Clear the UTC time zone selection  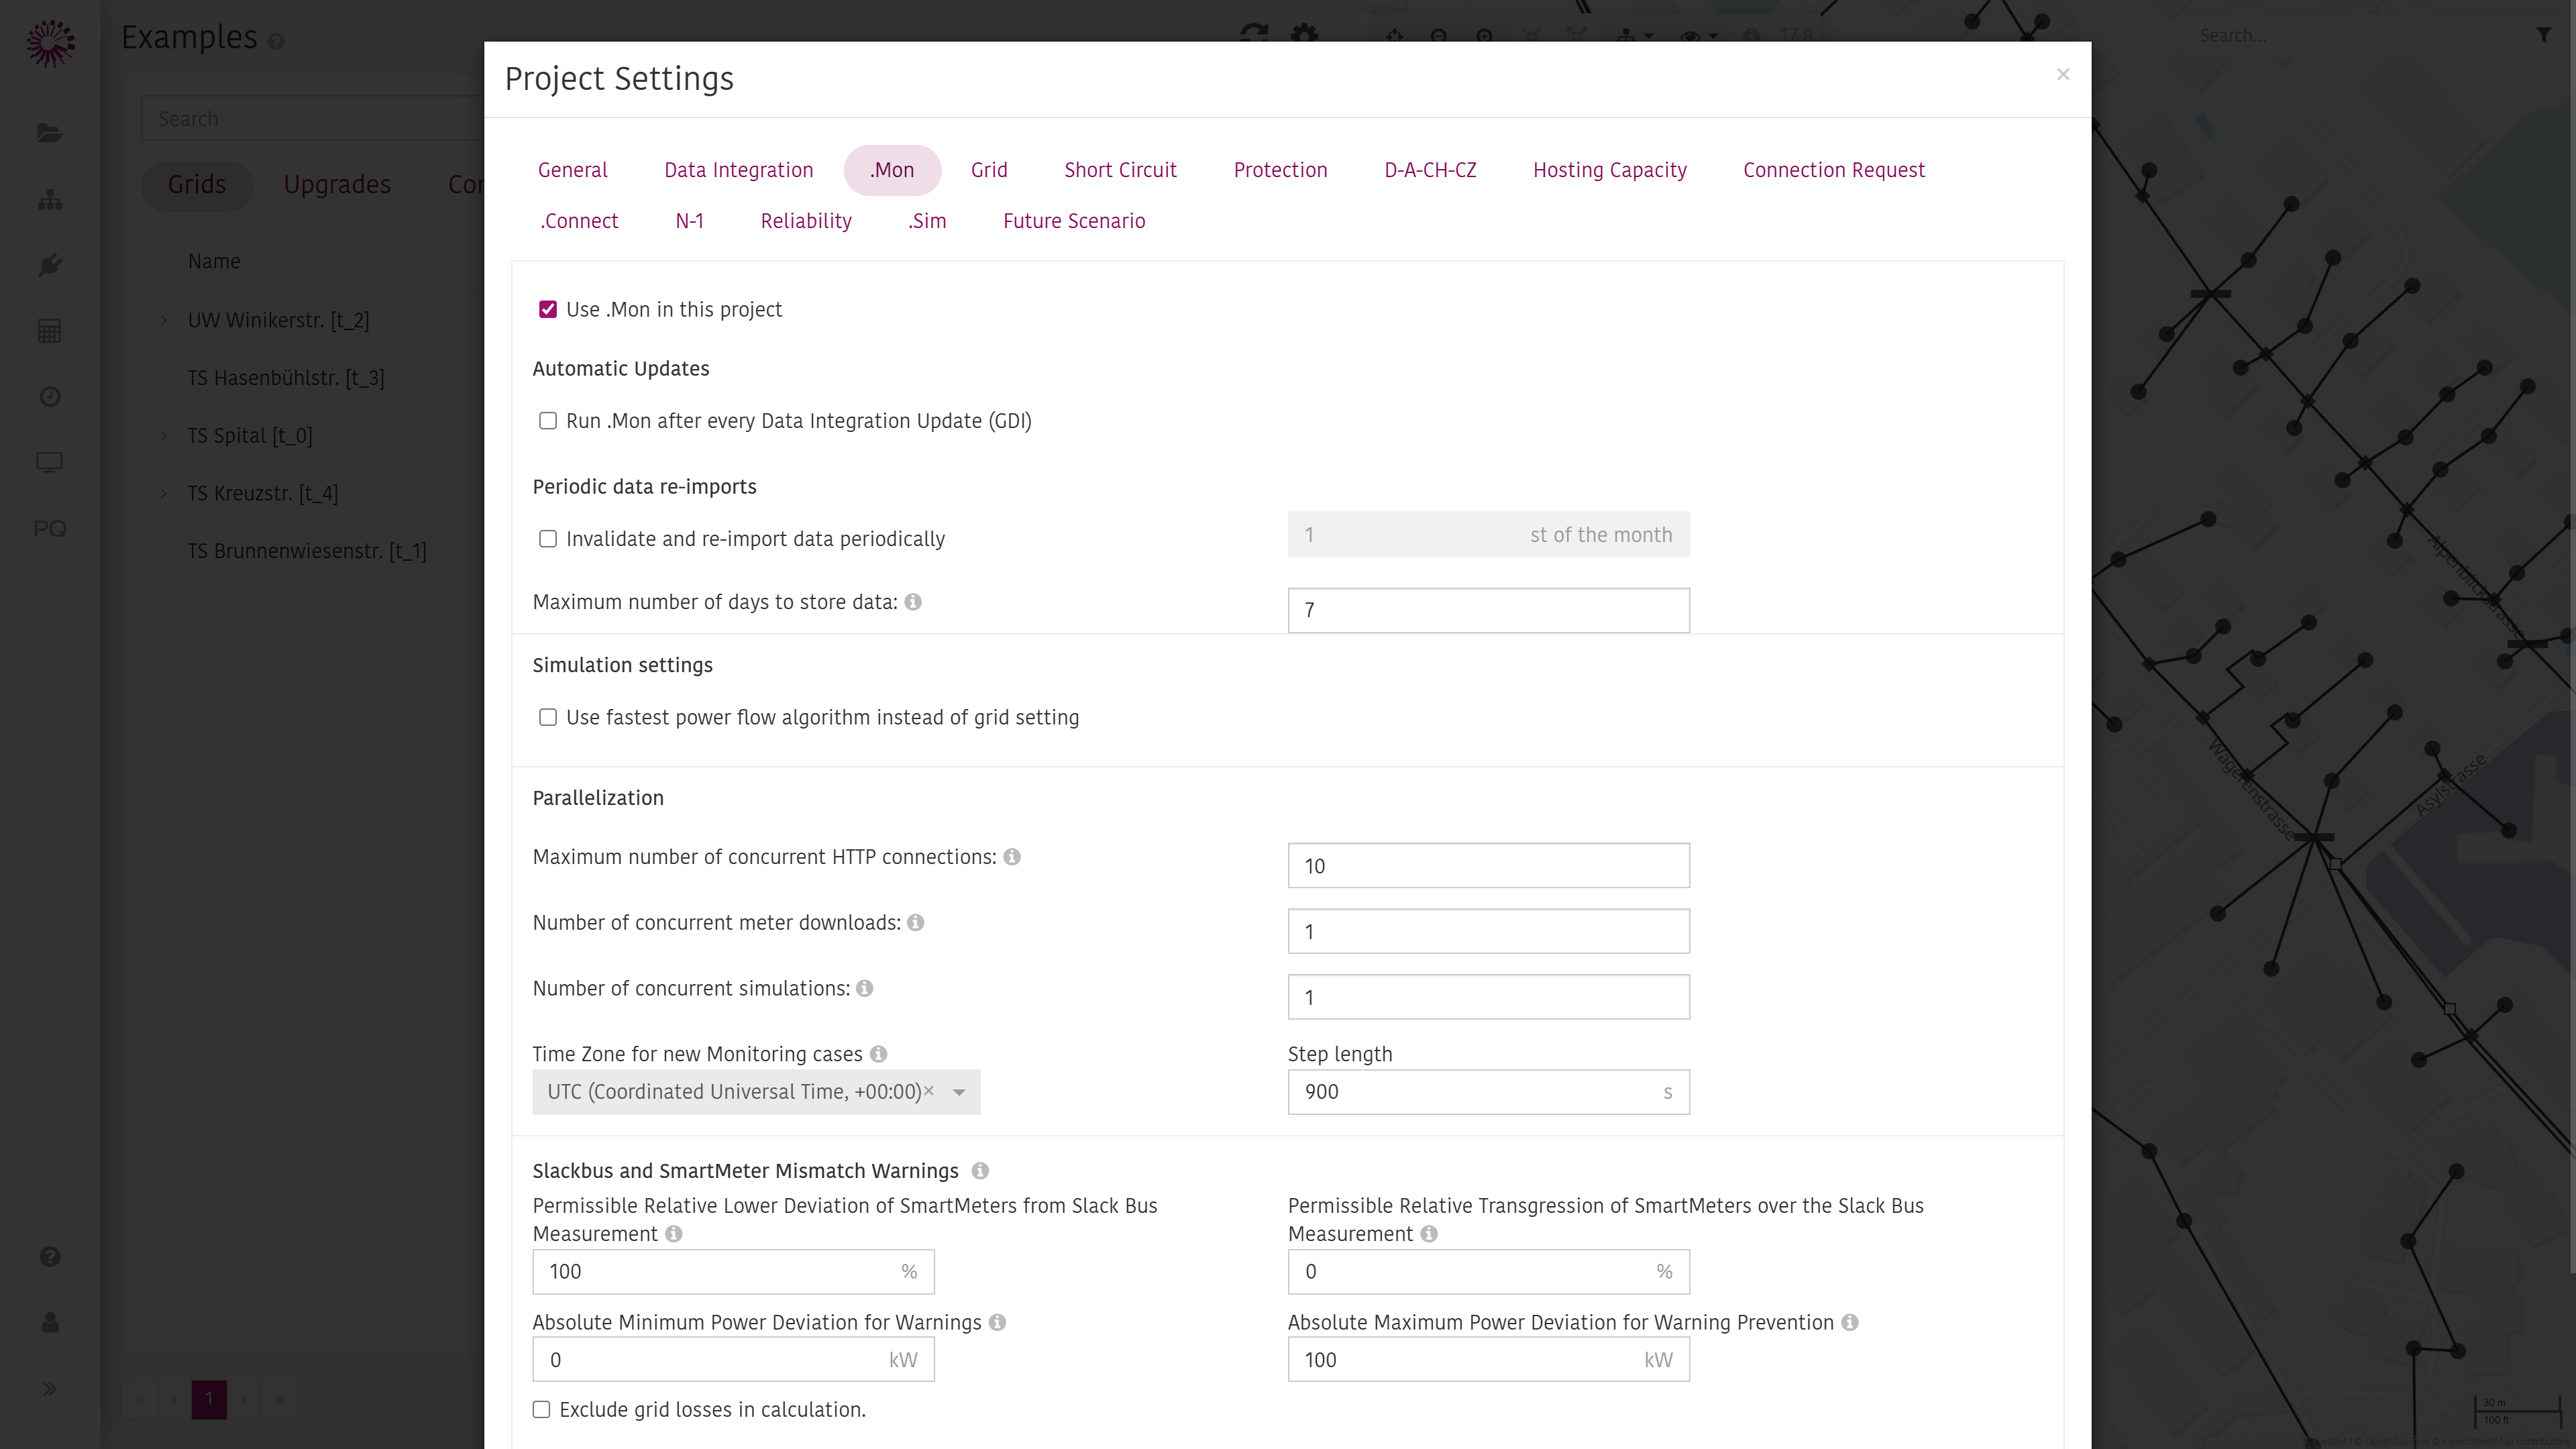[929, 1091]
